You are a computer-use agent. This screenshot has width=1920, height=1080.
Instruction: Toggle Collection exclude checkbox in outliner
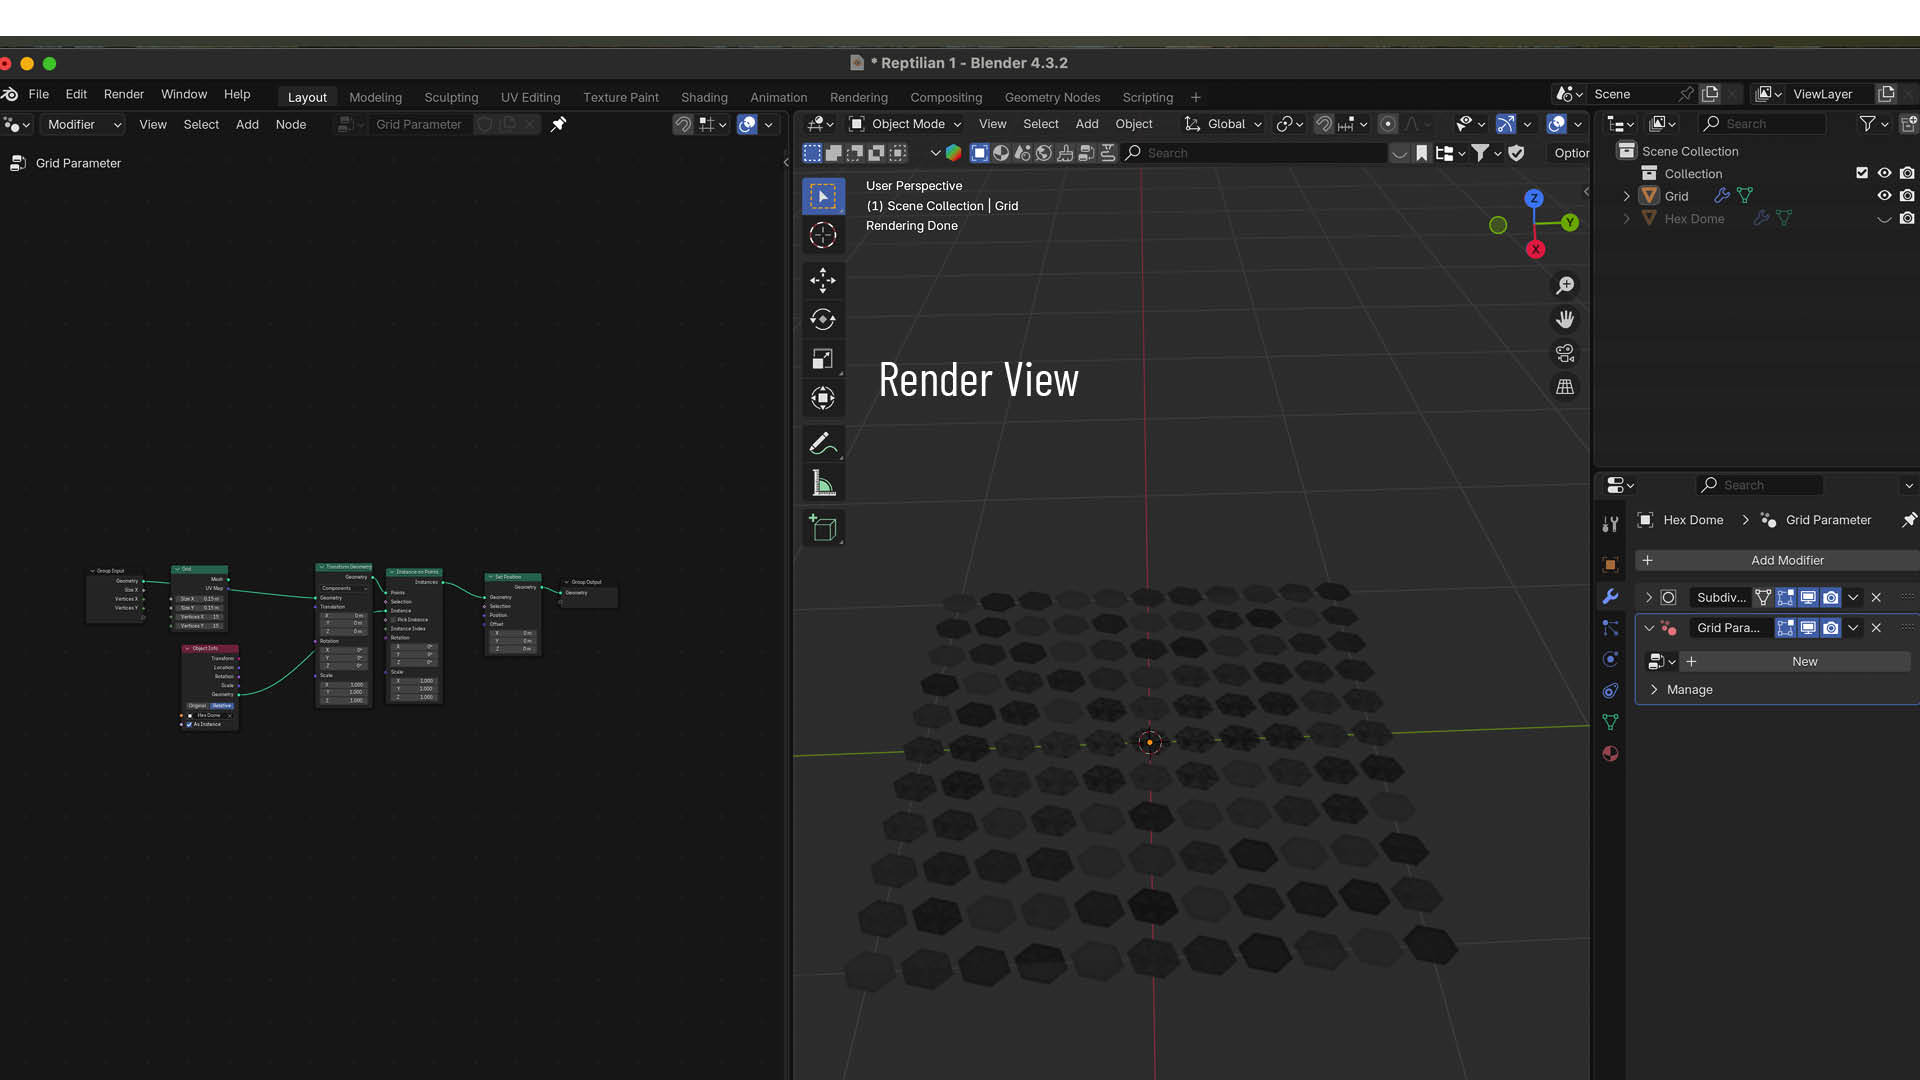pos(1861,173)
